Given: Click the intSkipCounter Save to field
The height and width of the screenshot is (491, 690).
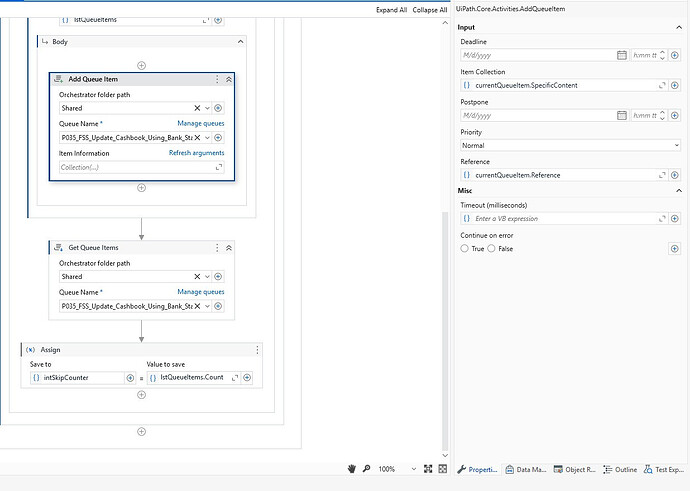Looking at the screenshot, I should coord(77,377).
